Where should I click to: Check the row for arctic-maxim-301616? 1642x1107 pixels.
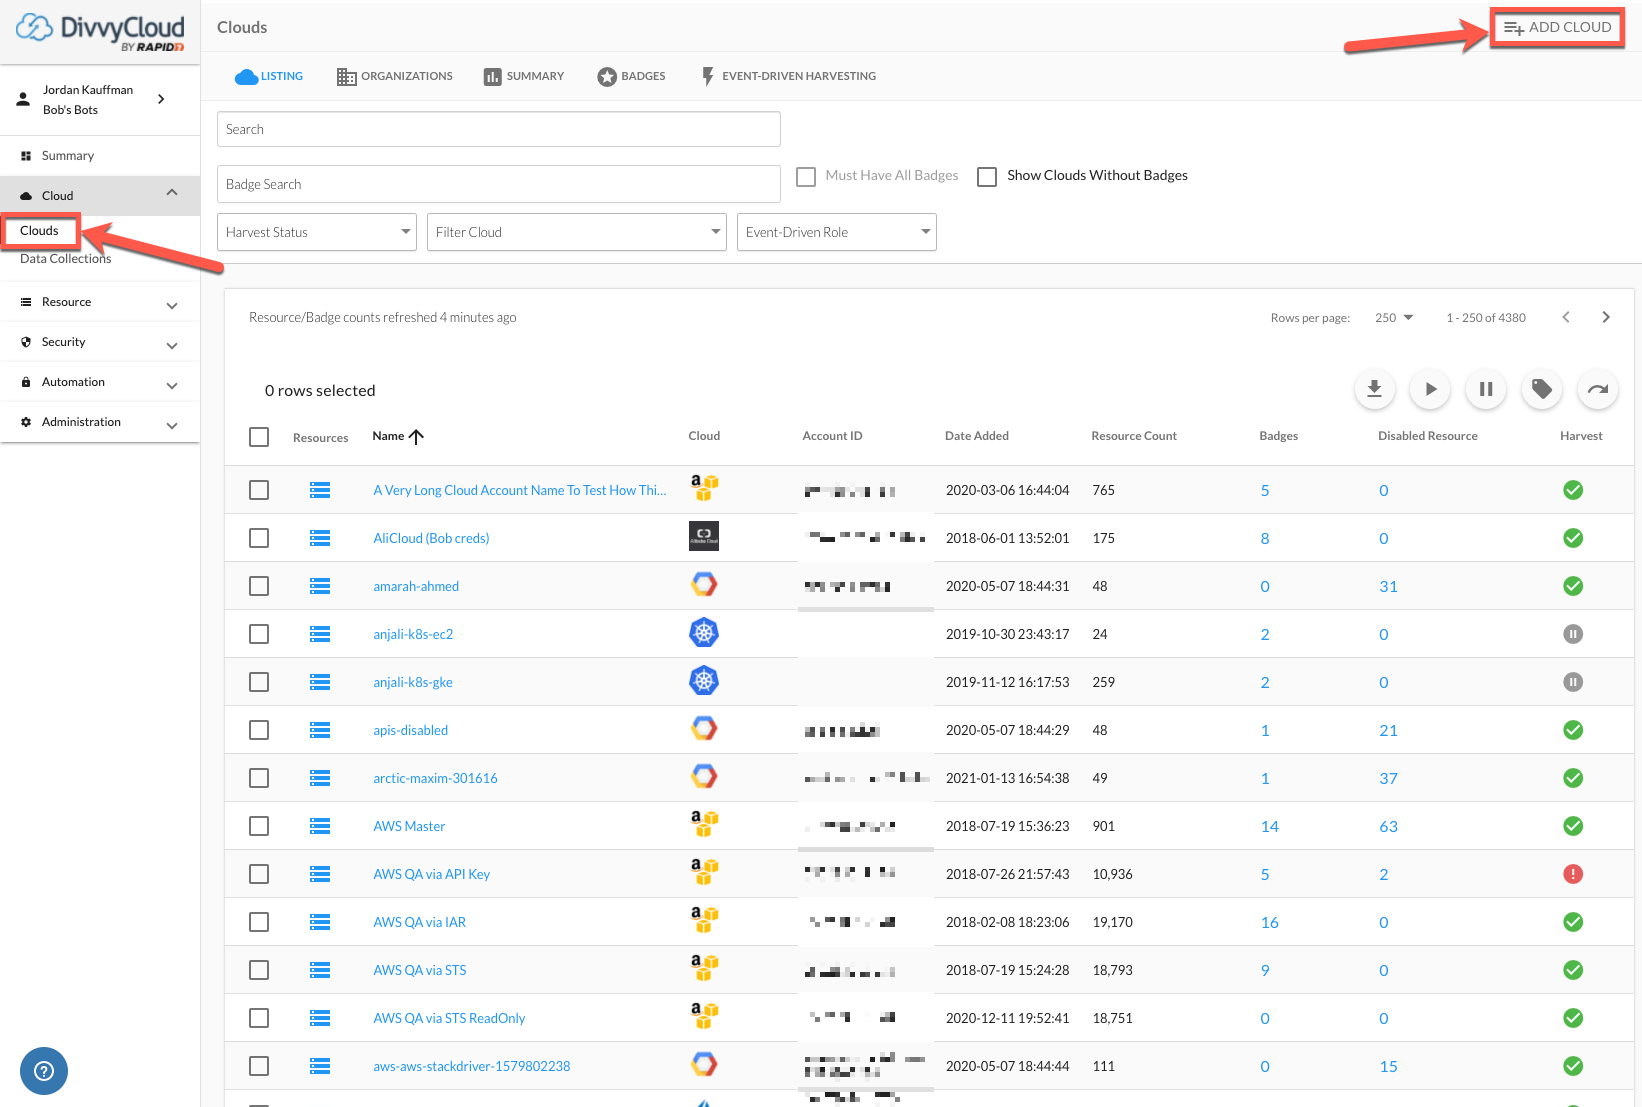259,778
